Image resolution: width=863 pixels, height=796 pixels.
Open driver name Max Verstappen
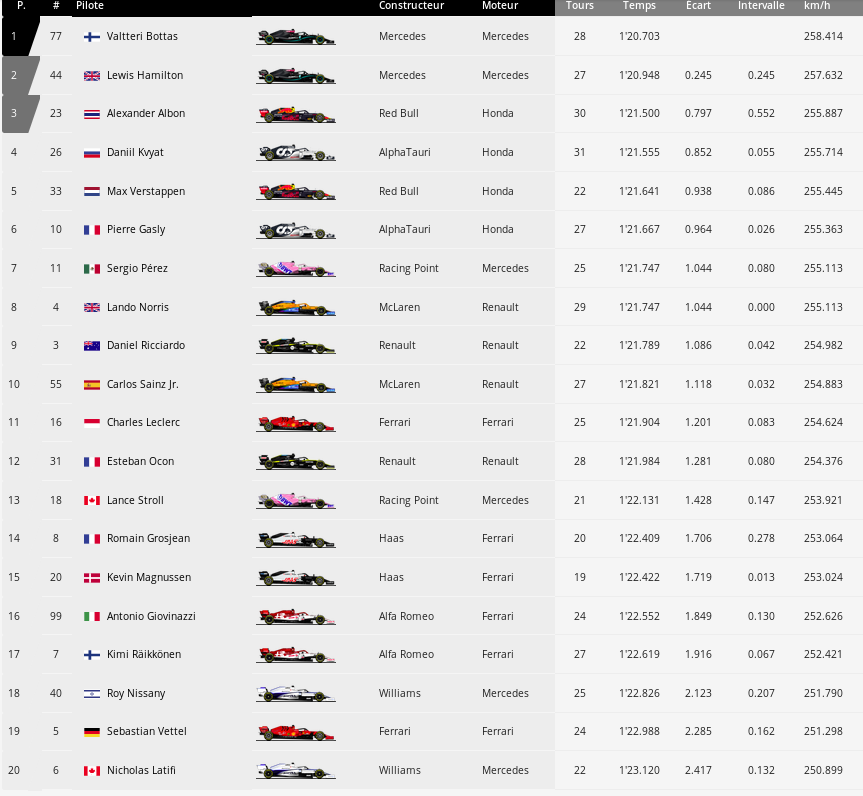click(x=146, y=192)
